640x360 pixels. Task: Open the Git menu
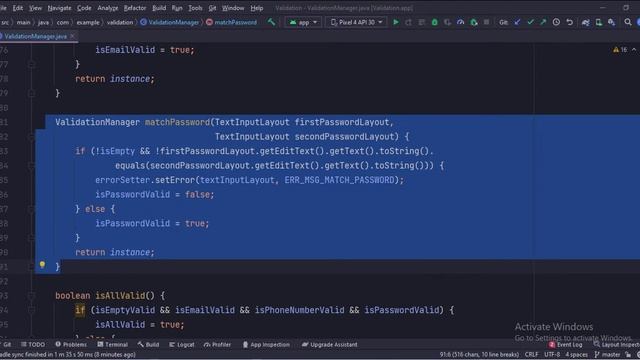[x=212, y=8]
